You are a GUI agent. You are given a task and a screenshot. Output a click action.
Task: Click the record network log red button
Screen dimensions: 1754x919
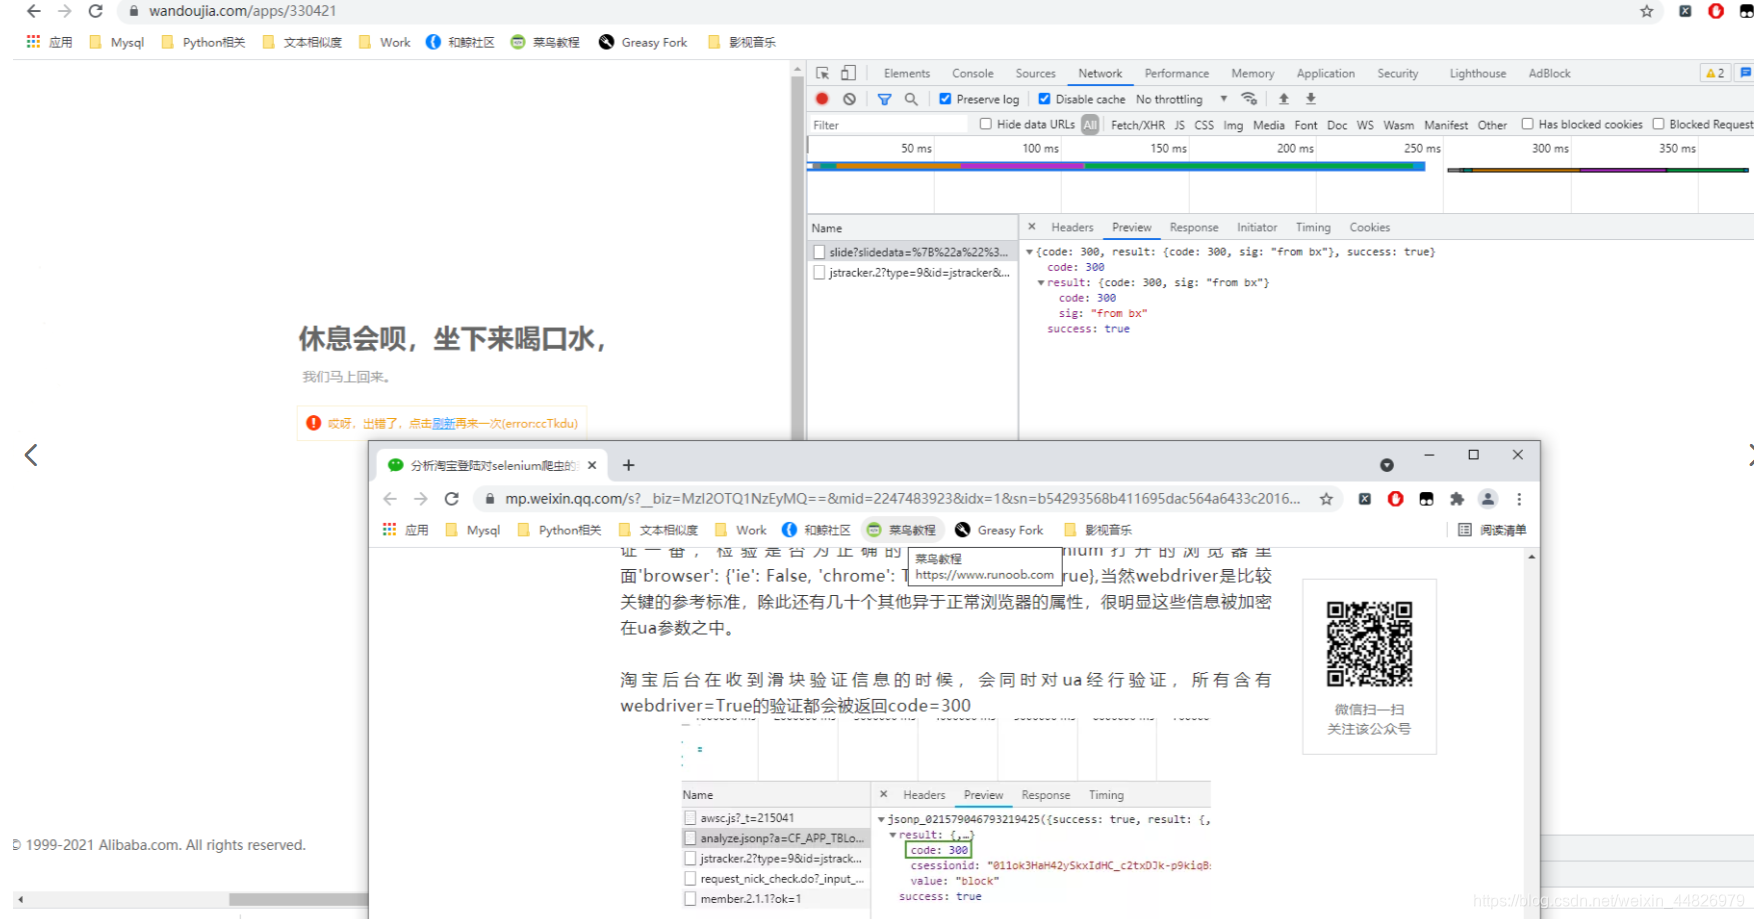(x=822, y=99)
